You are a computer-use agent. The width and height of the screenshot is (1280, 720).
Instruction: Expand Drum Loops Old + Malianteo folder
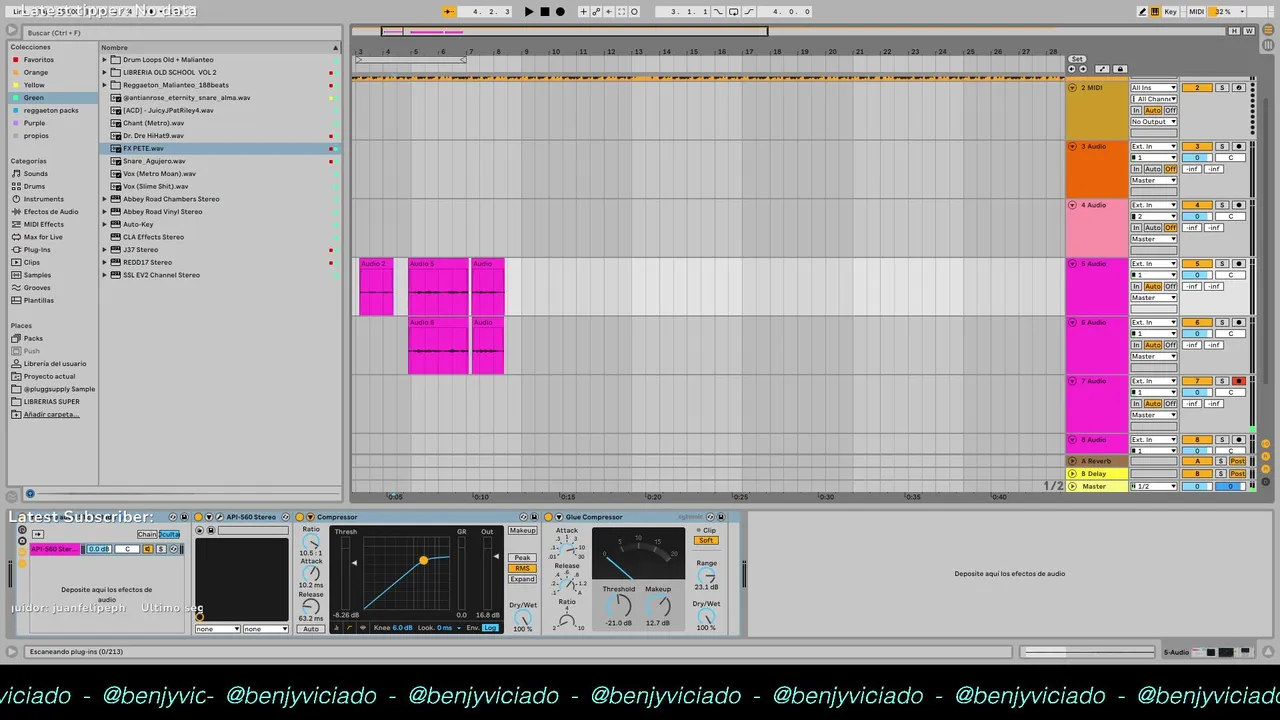pyautogui.click(x=105, y=60)
